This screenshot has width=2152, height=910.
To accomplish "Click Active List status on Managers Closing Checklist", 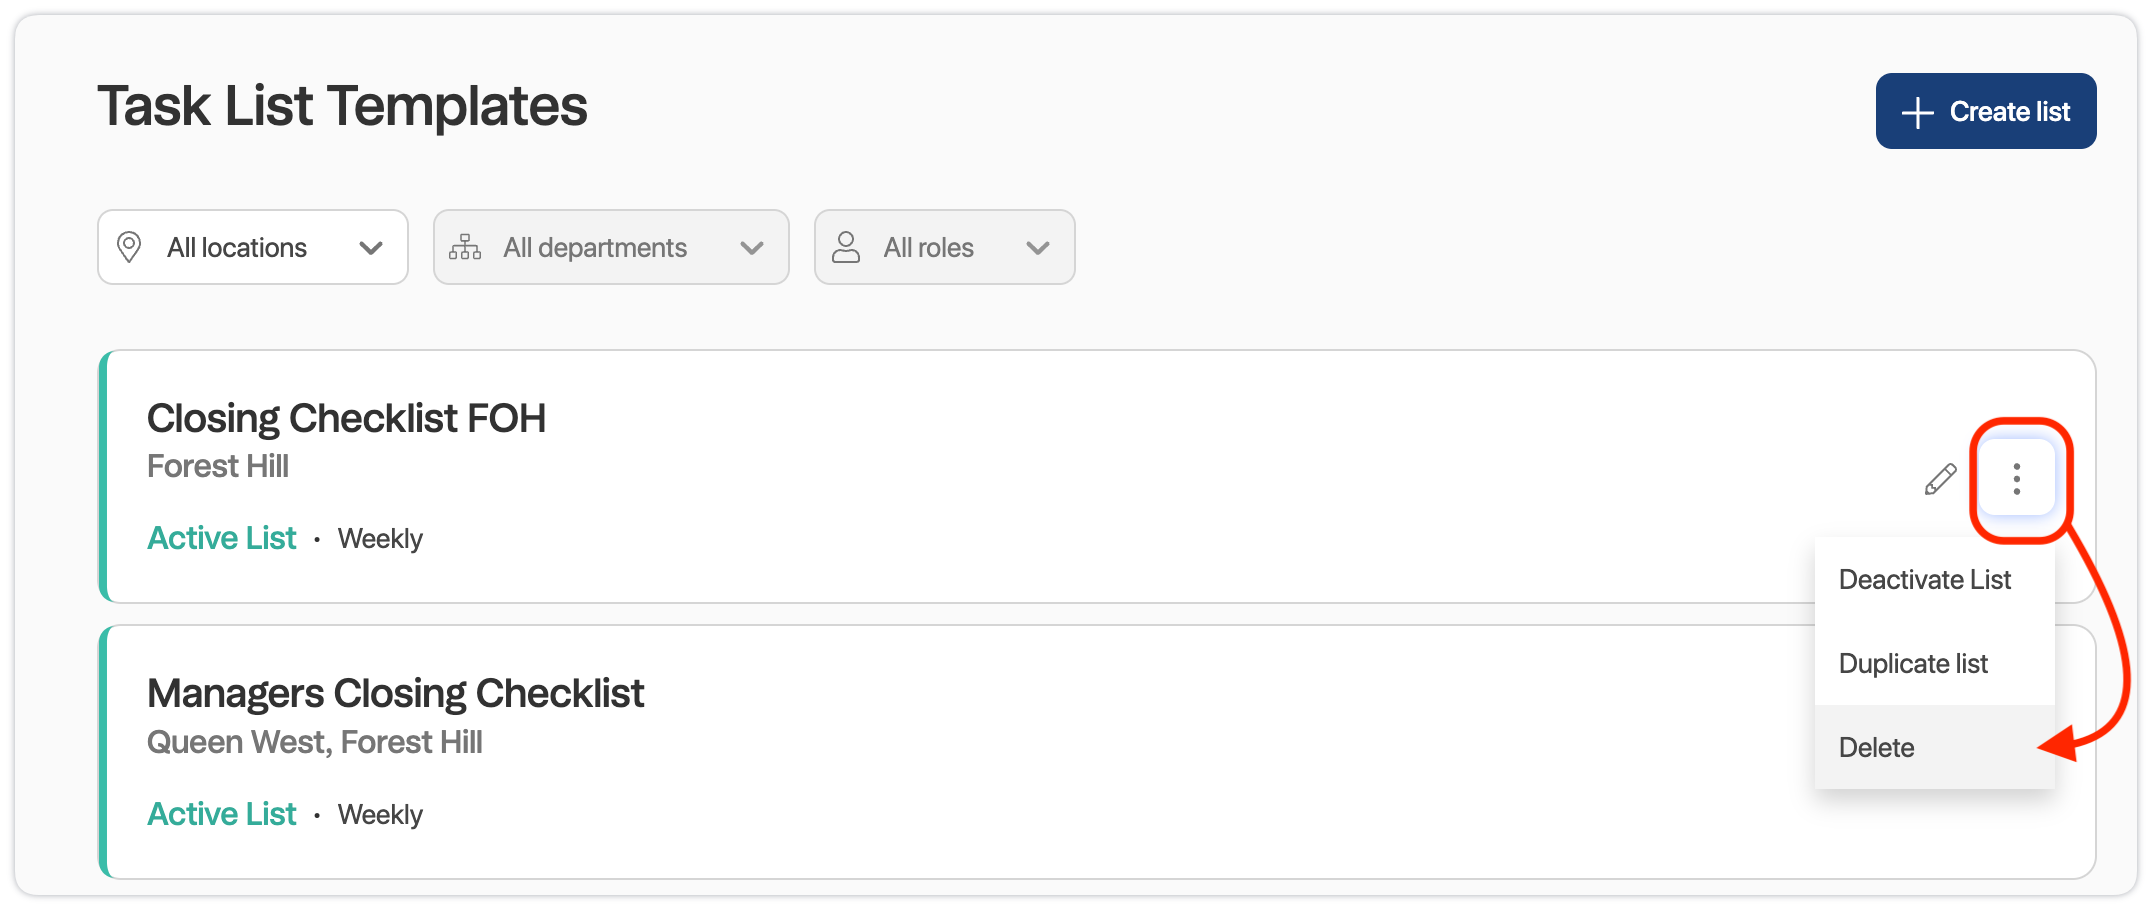I will 222,814.
